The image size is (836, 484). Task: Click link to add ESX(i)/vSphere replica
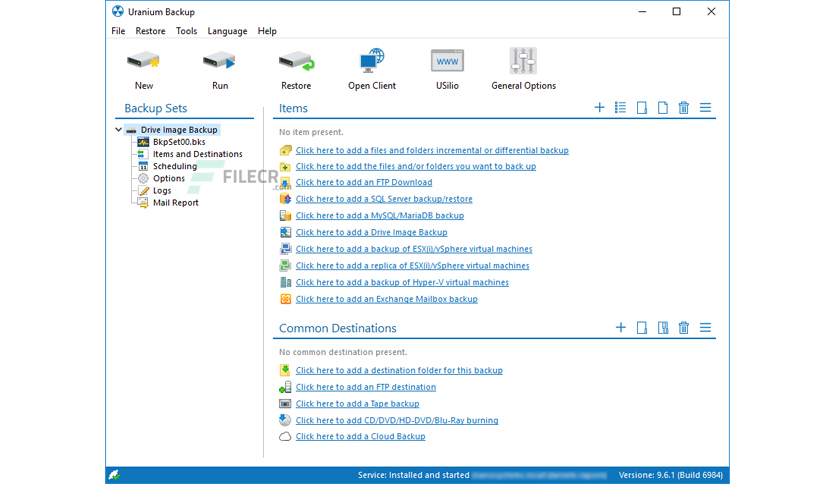tap(412, 265)
